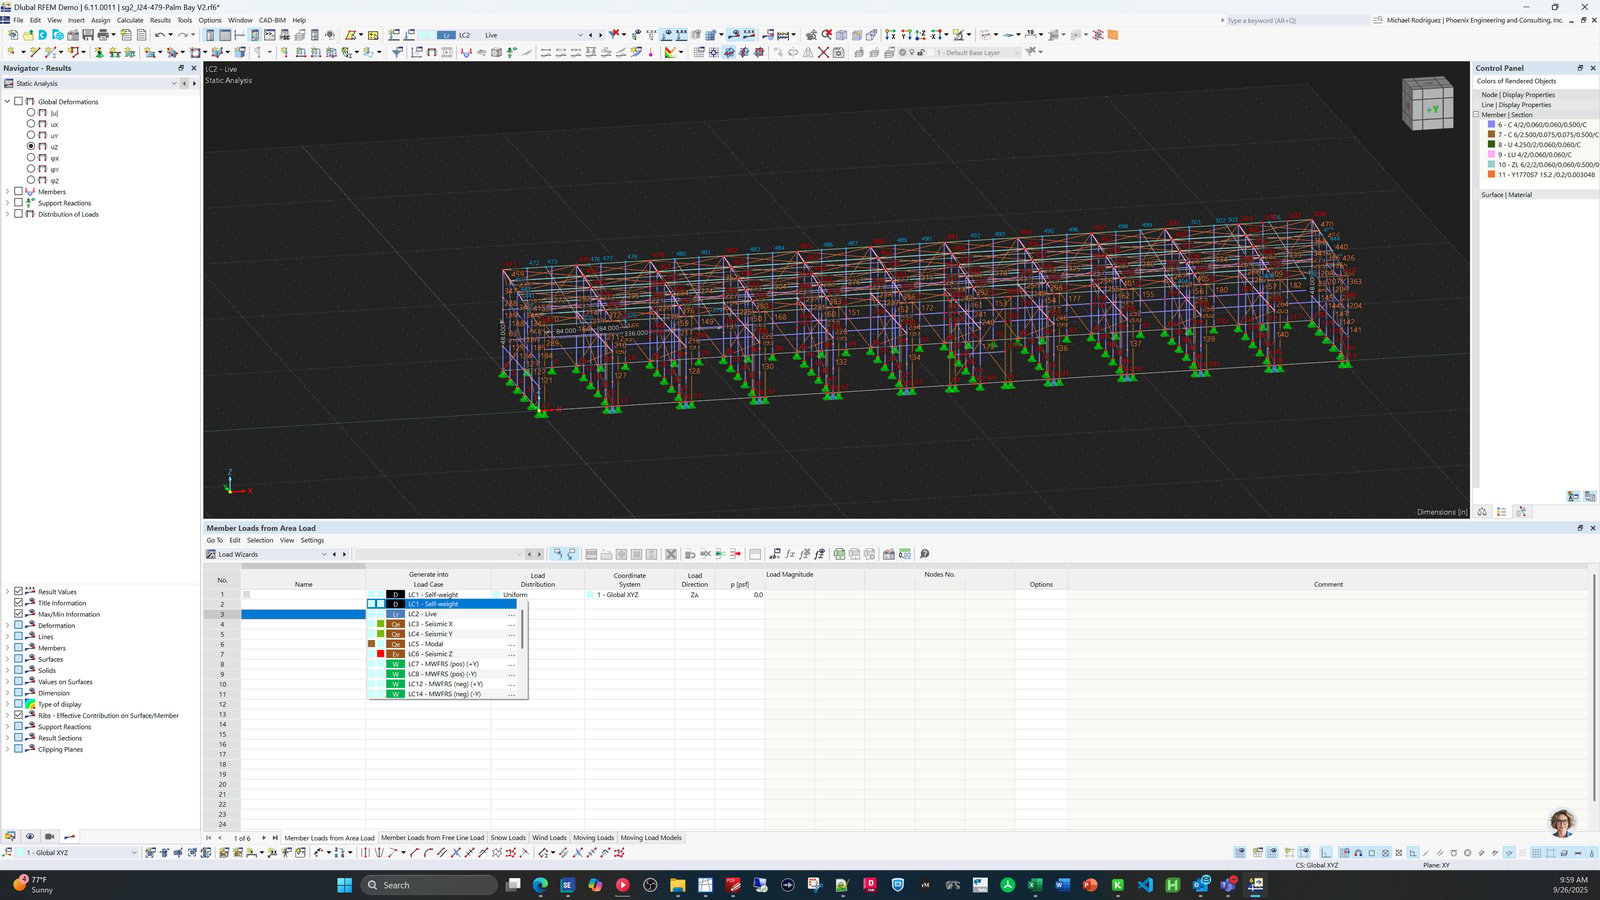
Task: Open the 1 - Global XYZ coordinate dropdown
Action: pos(134,853)
